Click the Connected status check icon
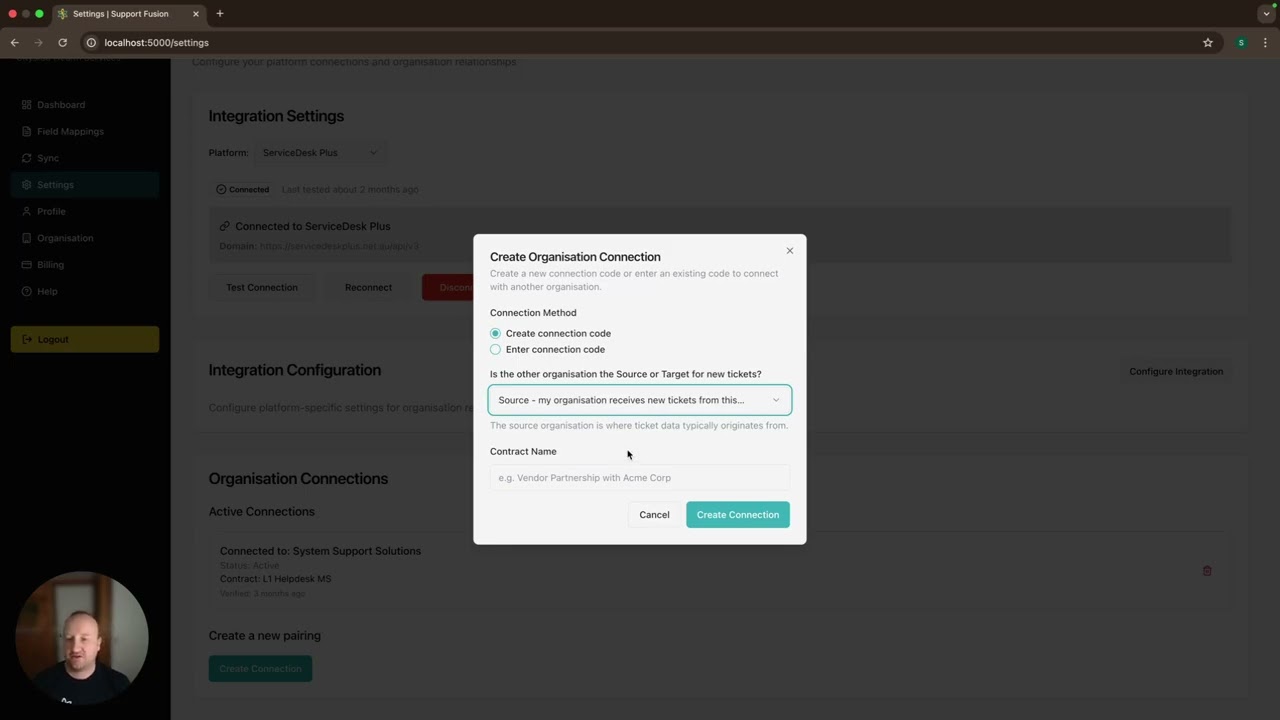The image size is (1280, 720). pos(222,189)
